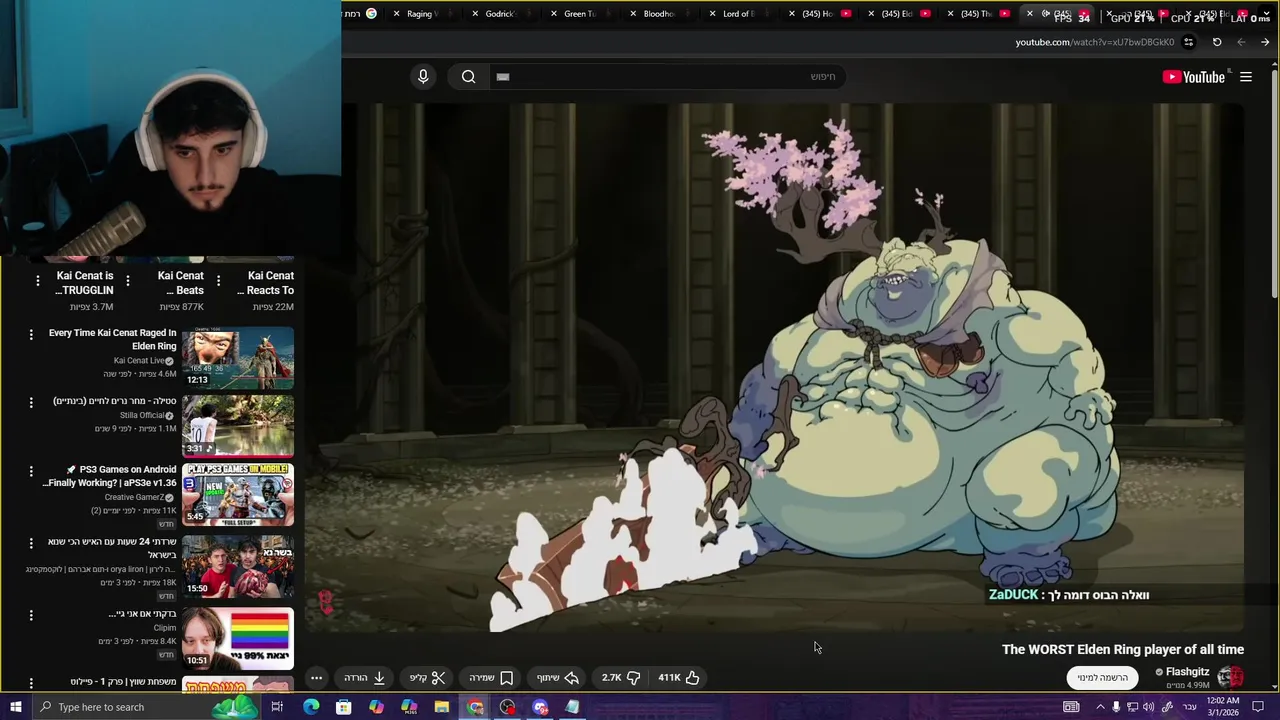This screenshot has width=1280, height=720.
Task: Open options menu for Stilla Official video
Action: coord(31,403)
